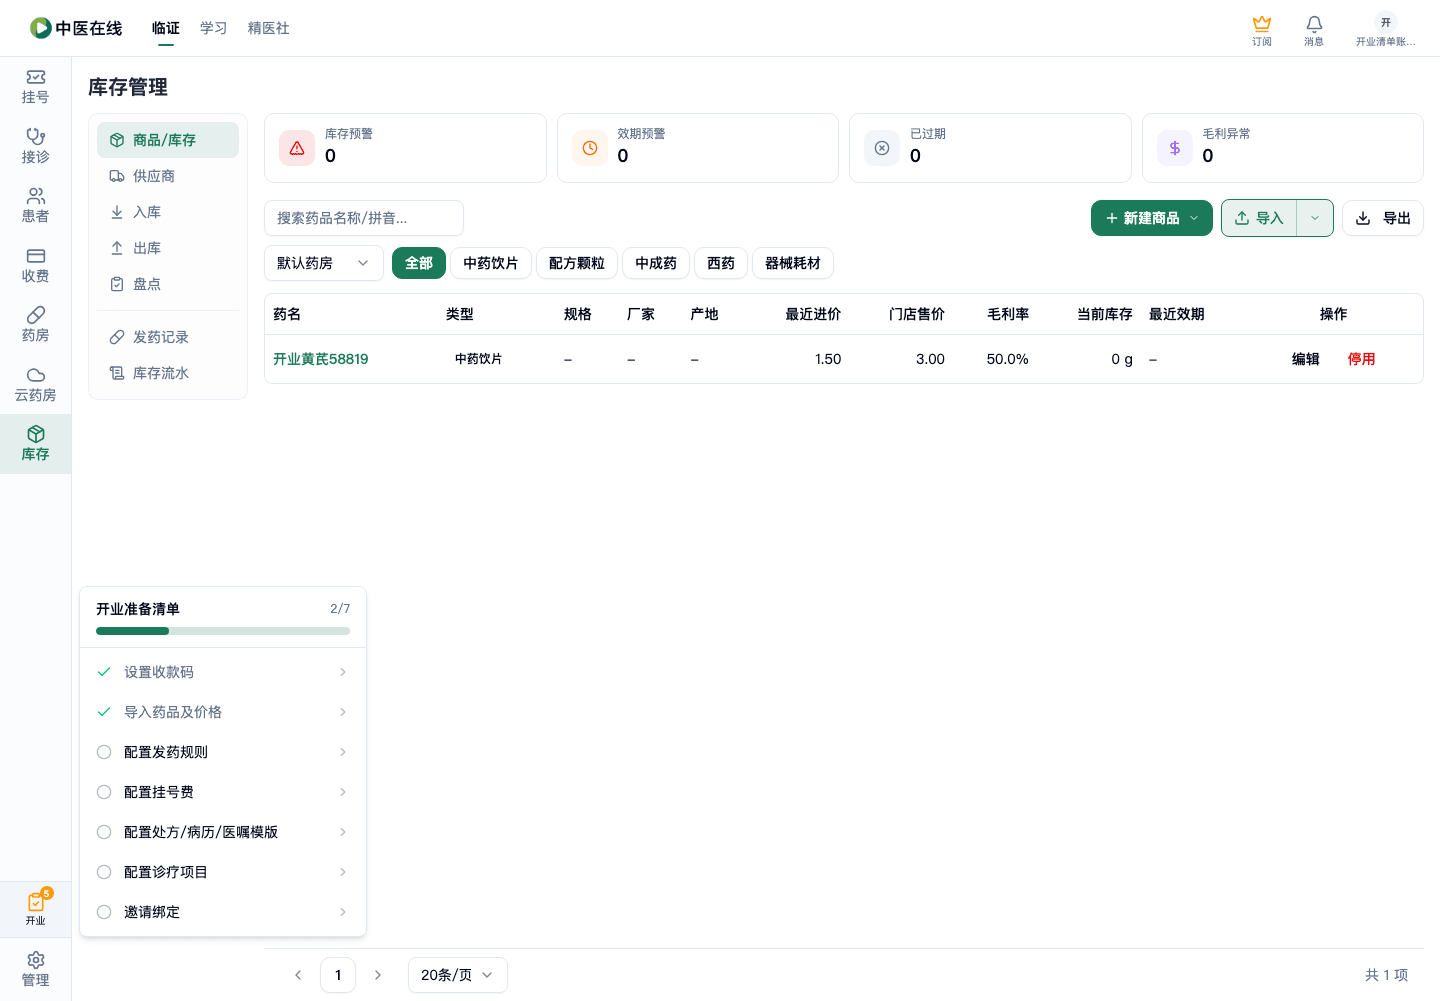The width and height of the screenshot is (1440, 1001).
Task: Click the 中医在线 logo
Action: [x=76, y=28]
